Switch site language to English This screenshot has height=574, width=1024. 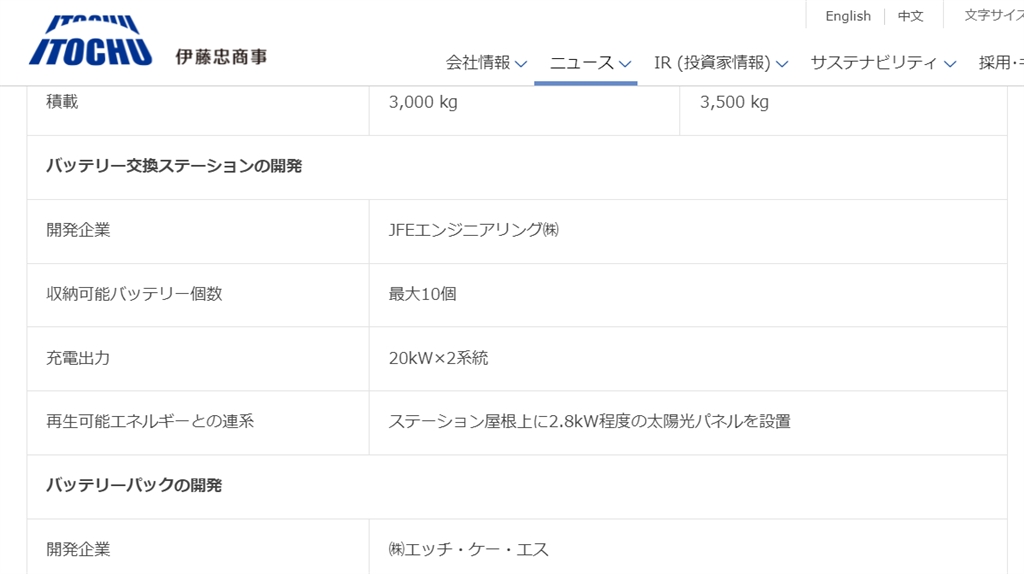click(x=848, y=16)
